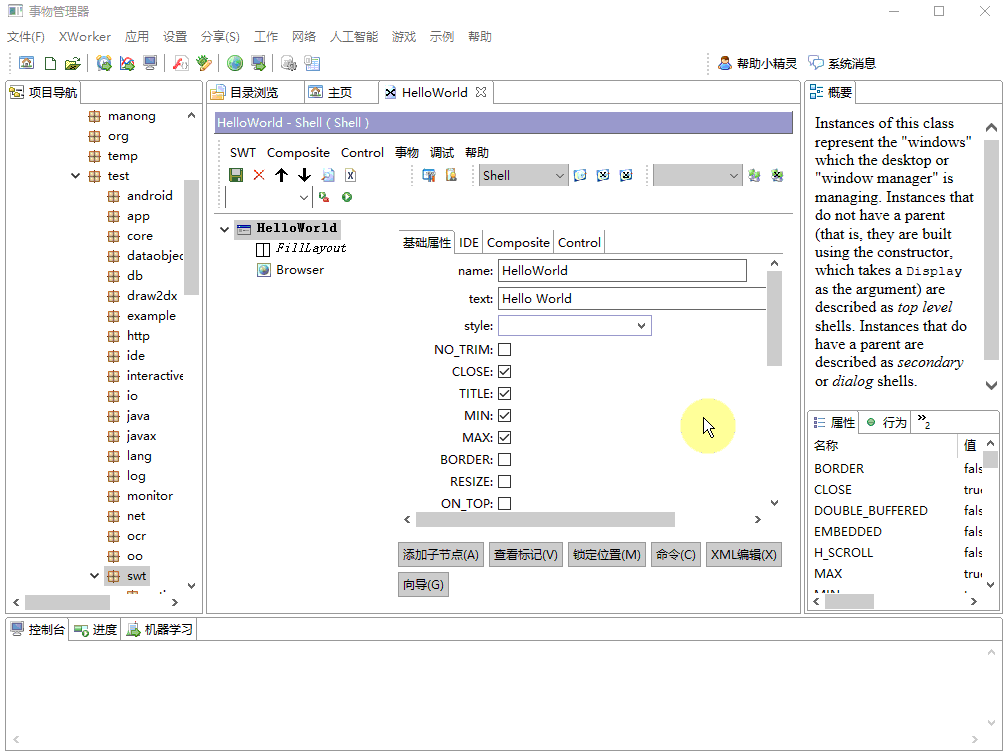Viewport: 1006px width, 755px height.
Task: Select the android package in project tree
Action: [x=141, y=196]
